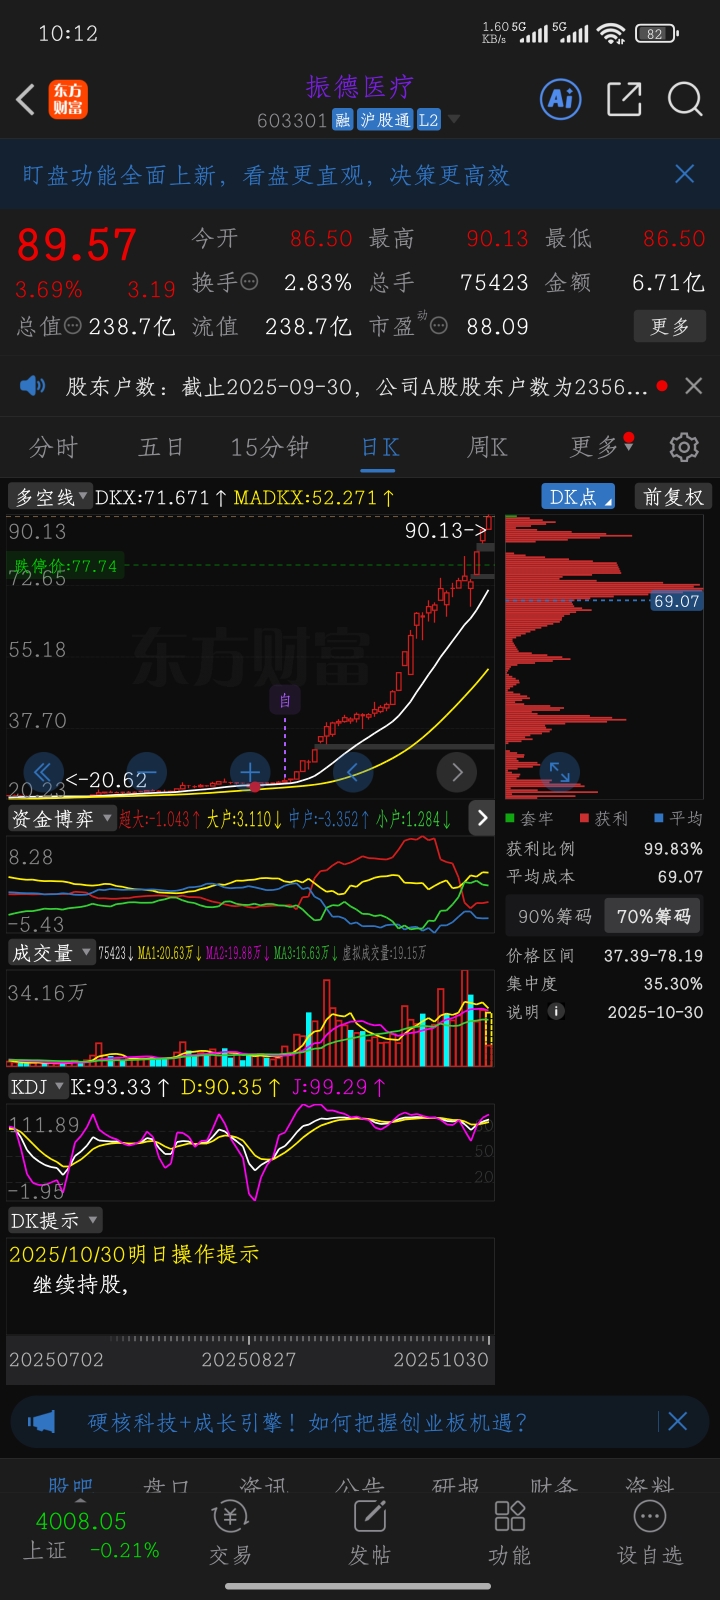Open the 成交量 indicator dropdown
The image size is (720, 1600).
pyautogui.click(x=51, y=953)
